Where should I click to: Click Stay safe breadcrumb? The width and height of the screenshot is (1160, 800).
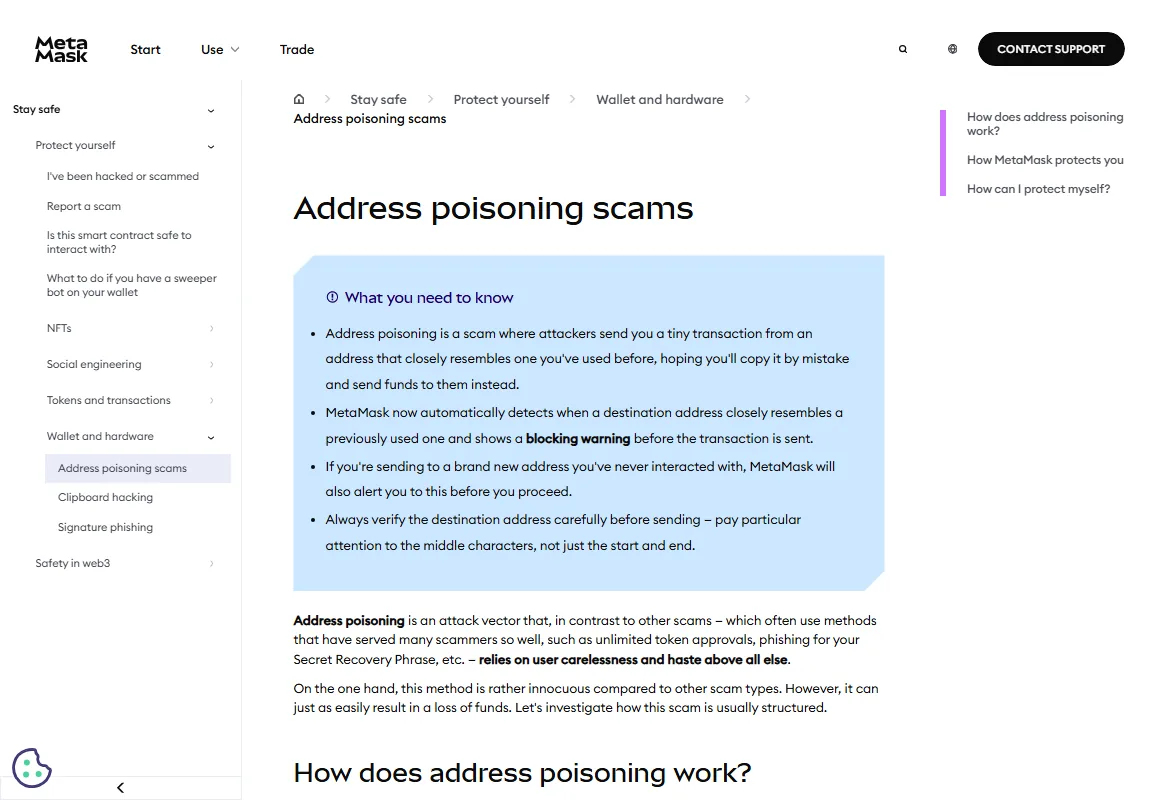pos(378,99)
